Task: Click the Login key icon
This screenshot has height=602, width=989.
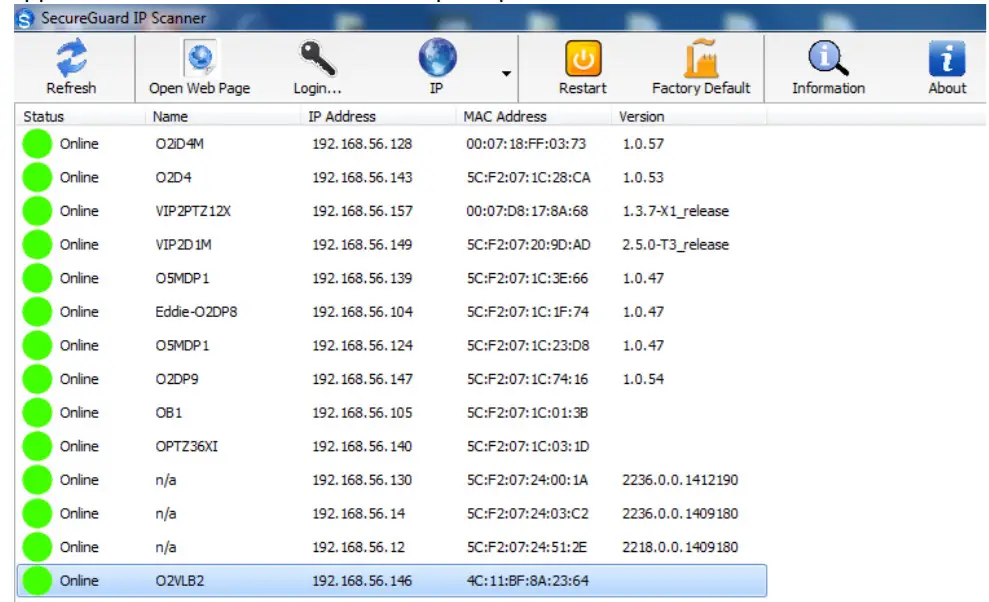Action: pyautogui.click(x=317, y=58)
